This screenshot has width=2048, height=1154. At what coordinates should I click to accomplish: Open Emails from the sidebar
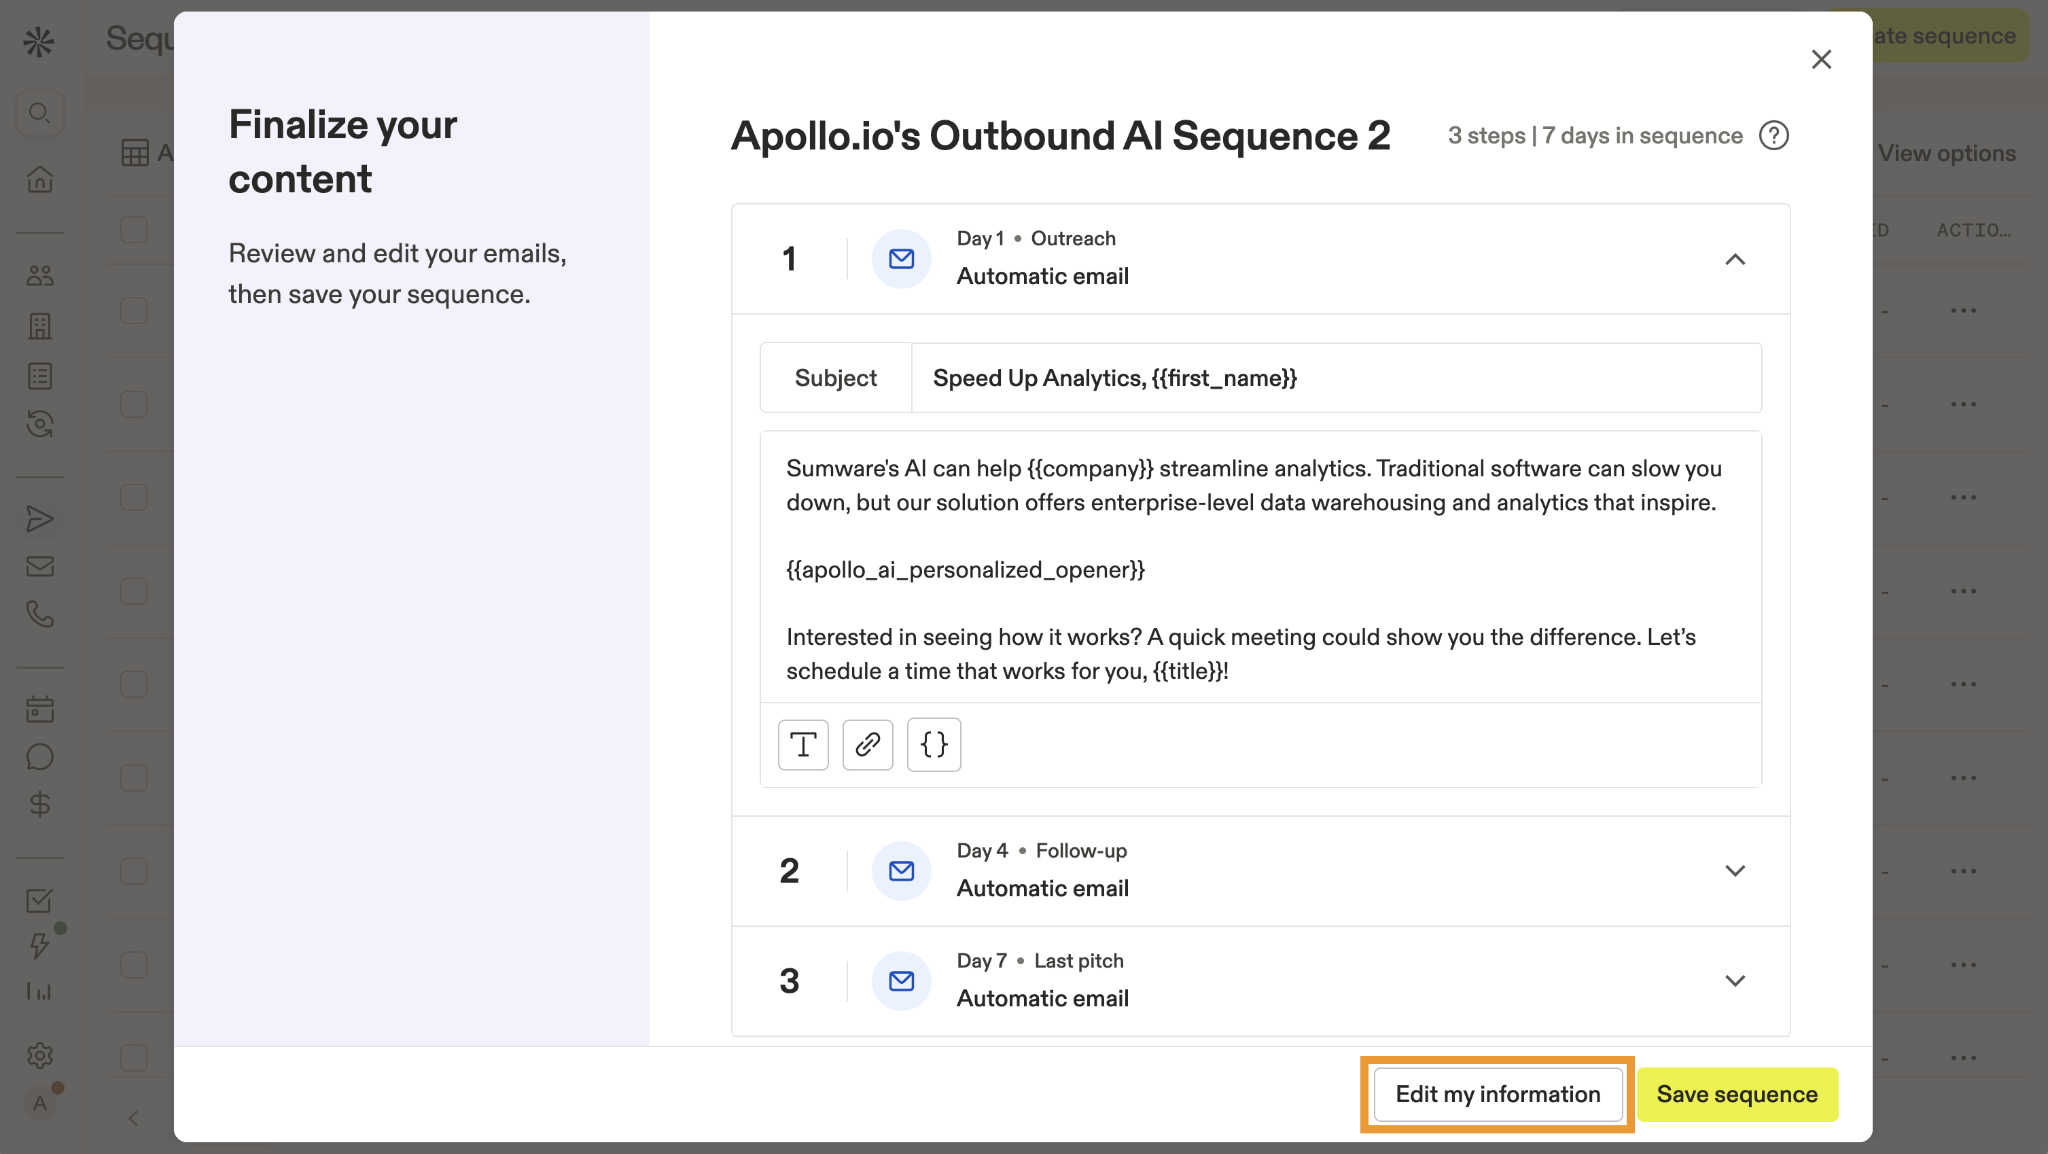tap(40, 566)
